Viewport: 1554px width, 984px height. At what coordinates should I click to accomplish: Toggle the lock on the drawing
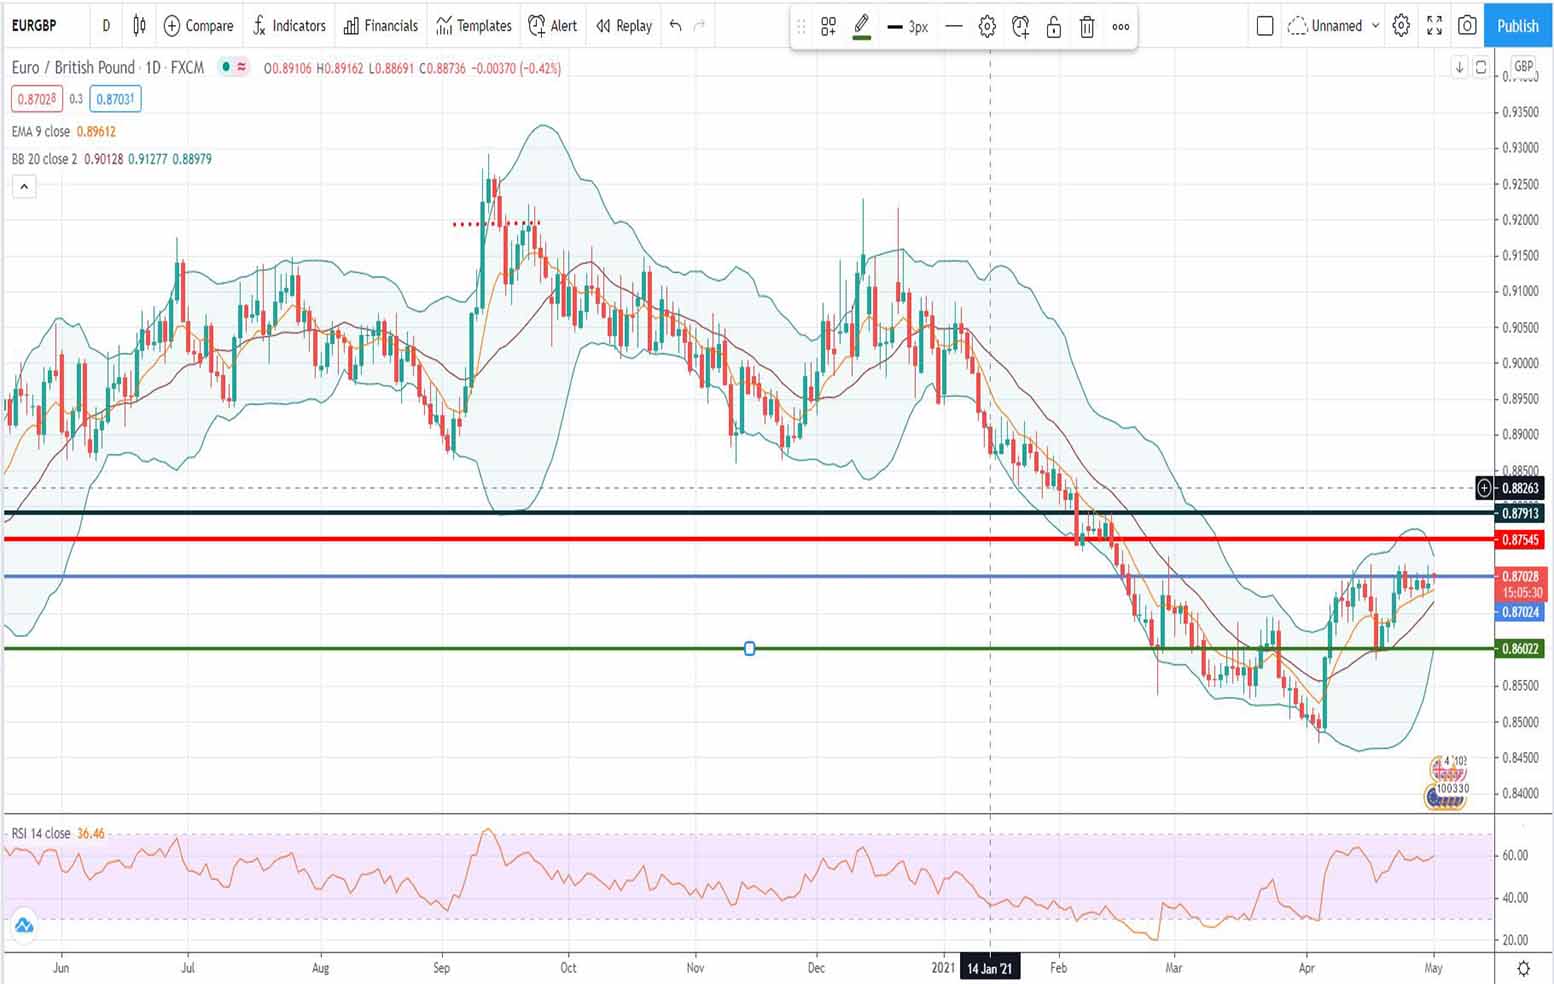(x=1054, y=29)
